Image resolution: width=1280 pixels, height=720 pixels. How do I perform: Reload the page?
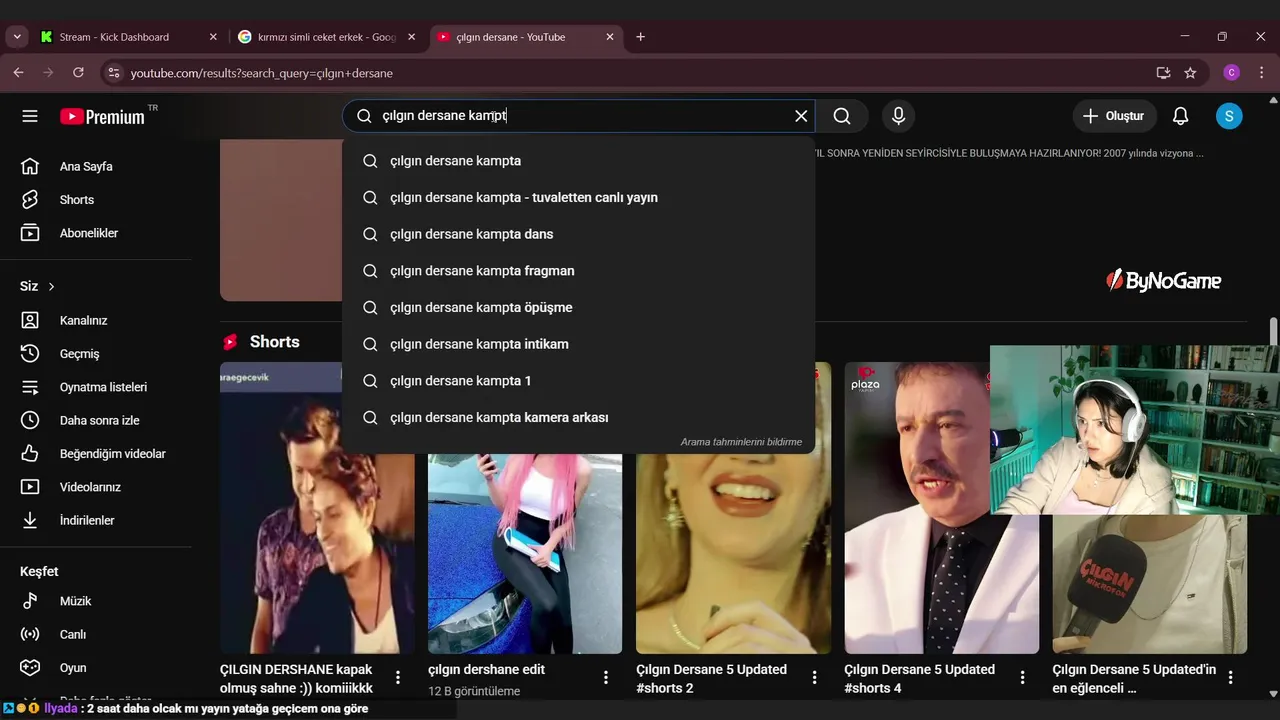pyautogui.click(x=78, y=73)
